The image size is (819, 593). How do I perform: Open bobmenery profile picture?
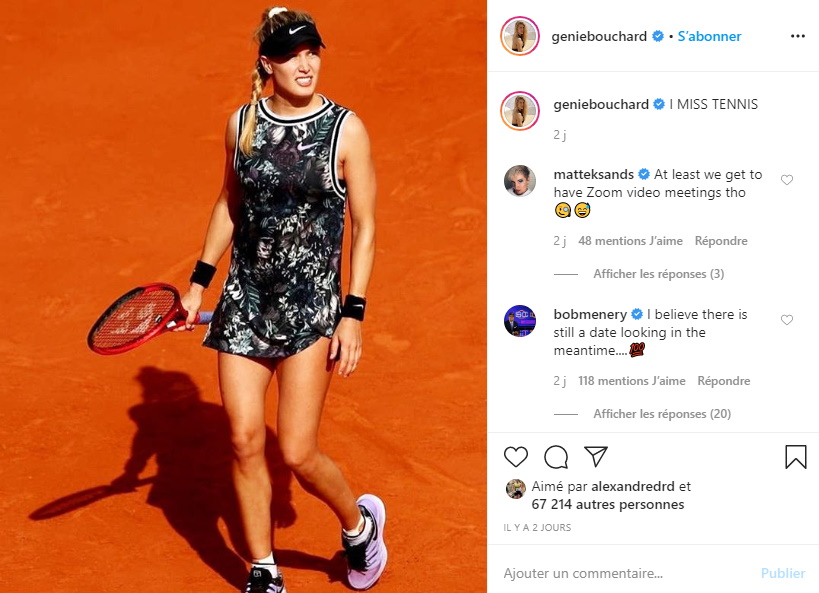520,321
